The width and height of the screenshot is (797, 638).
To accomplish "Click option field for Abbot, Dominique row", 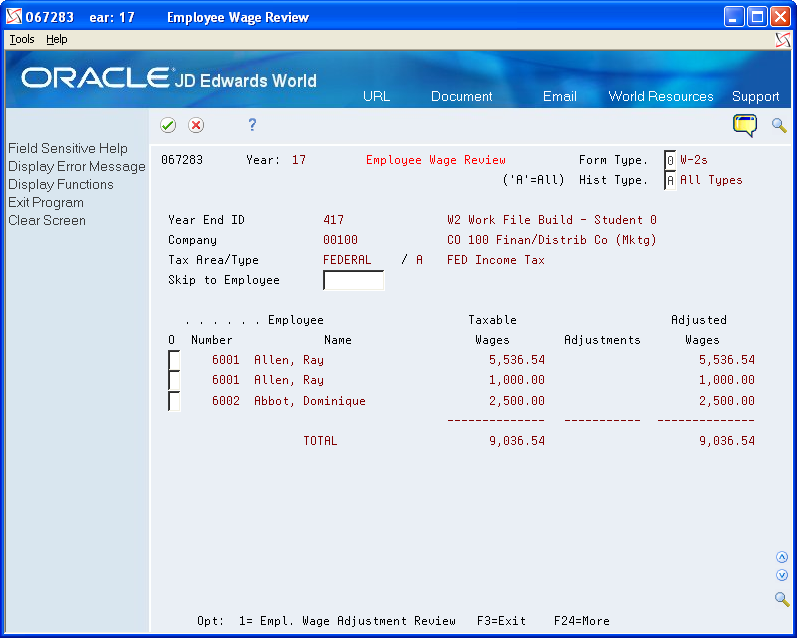I will (x=174, y=401).
